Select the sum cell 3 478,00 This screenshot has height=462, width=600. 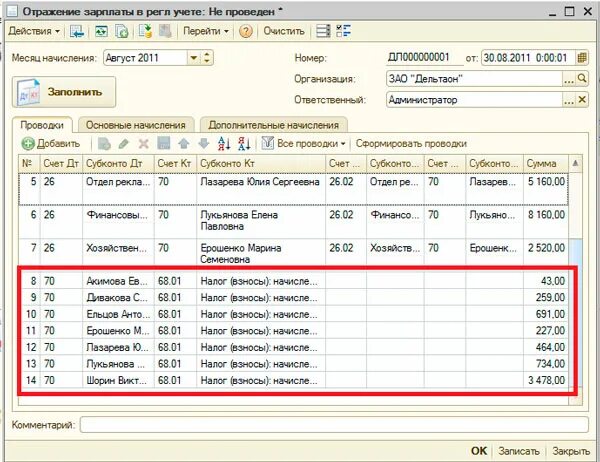pyautogui.click(x=546, y=380)
